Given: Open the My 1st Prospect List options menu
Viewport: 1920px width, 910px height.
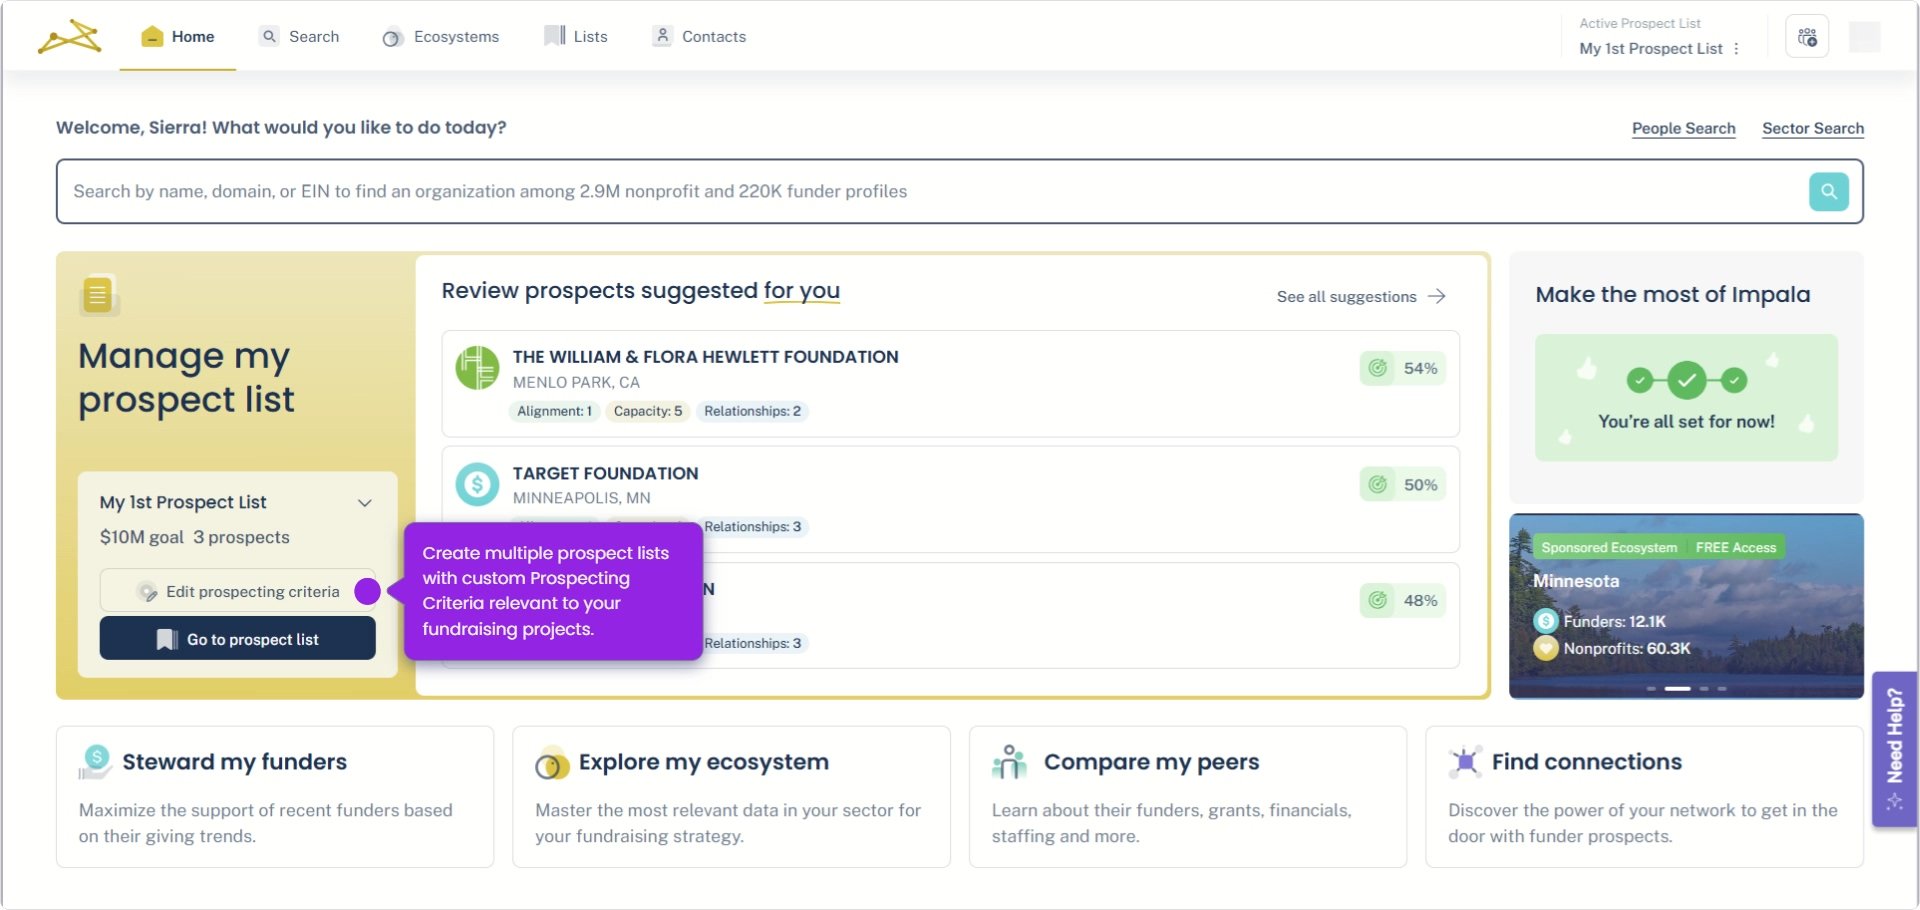Looking at the screenshot, I should click(1737, 48).
